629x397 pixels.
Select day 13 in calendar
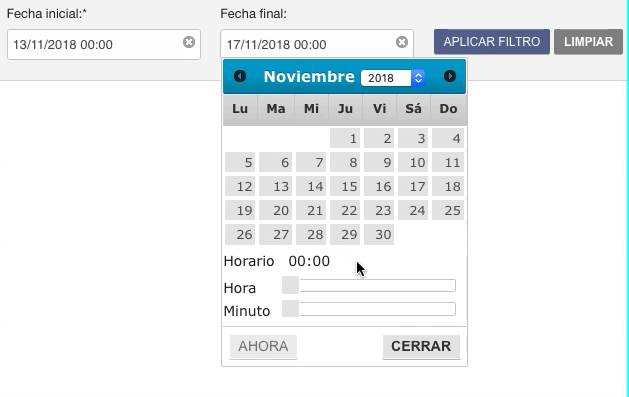tap(276, 186)
